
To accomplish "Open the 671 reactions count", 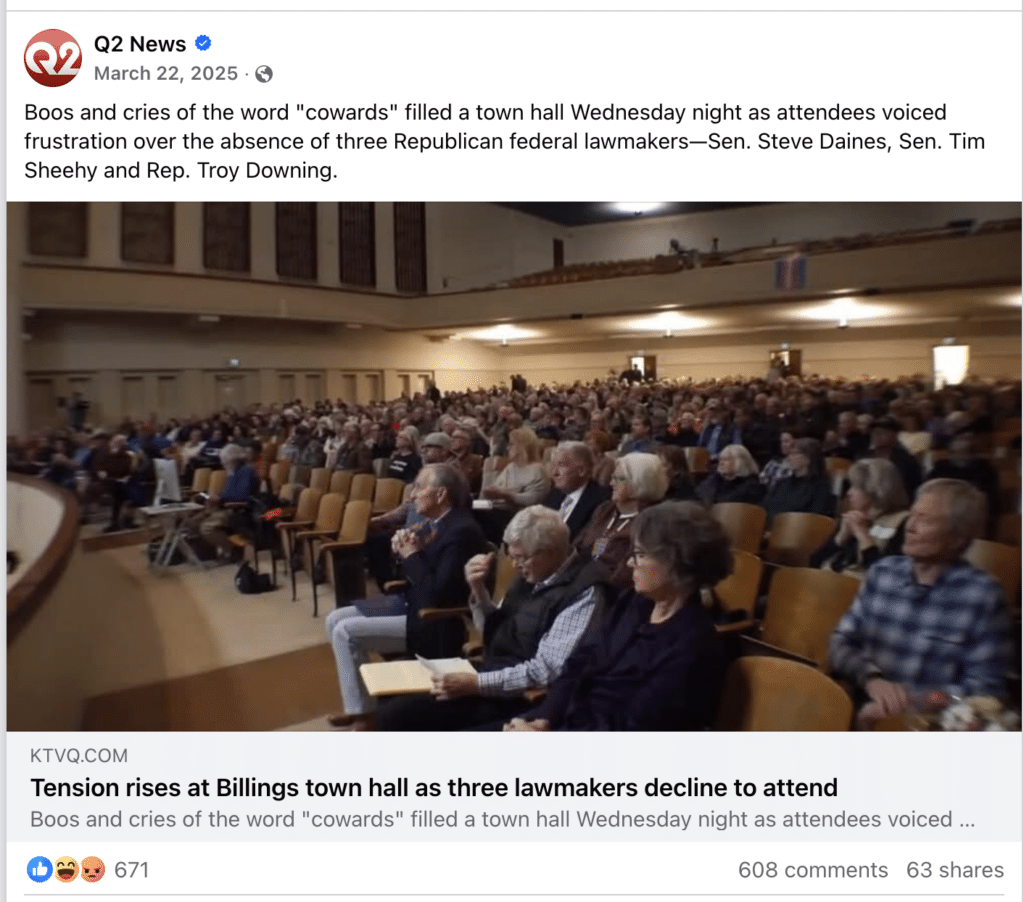I will (131, 870).
